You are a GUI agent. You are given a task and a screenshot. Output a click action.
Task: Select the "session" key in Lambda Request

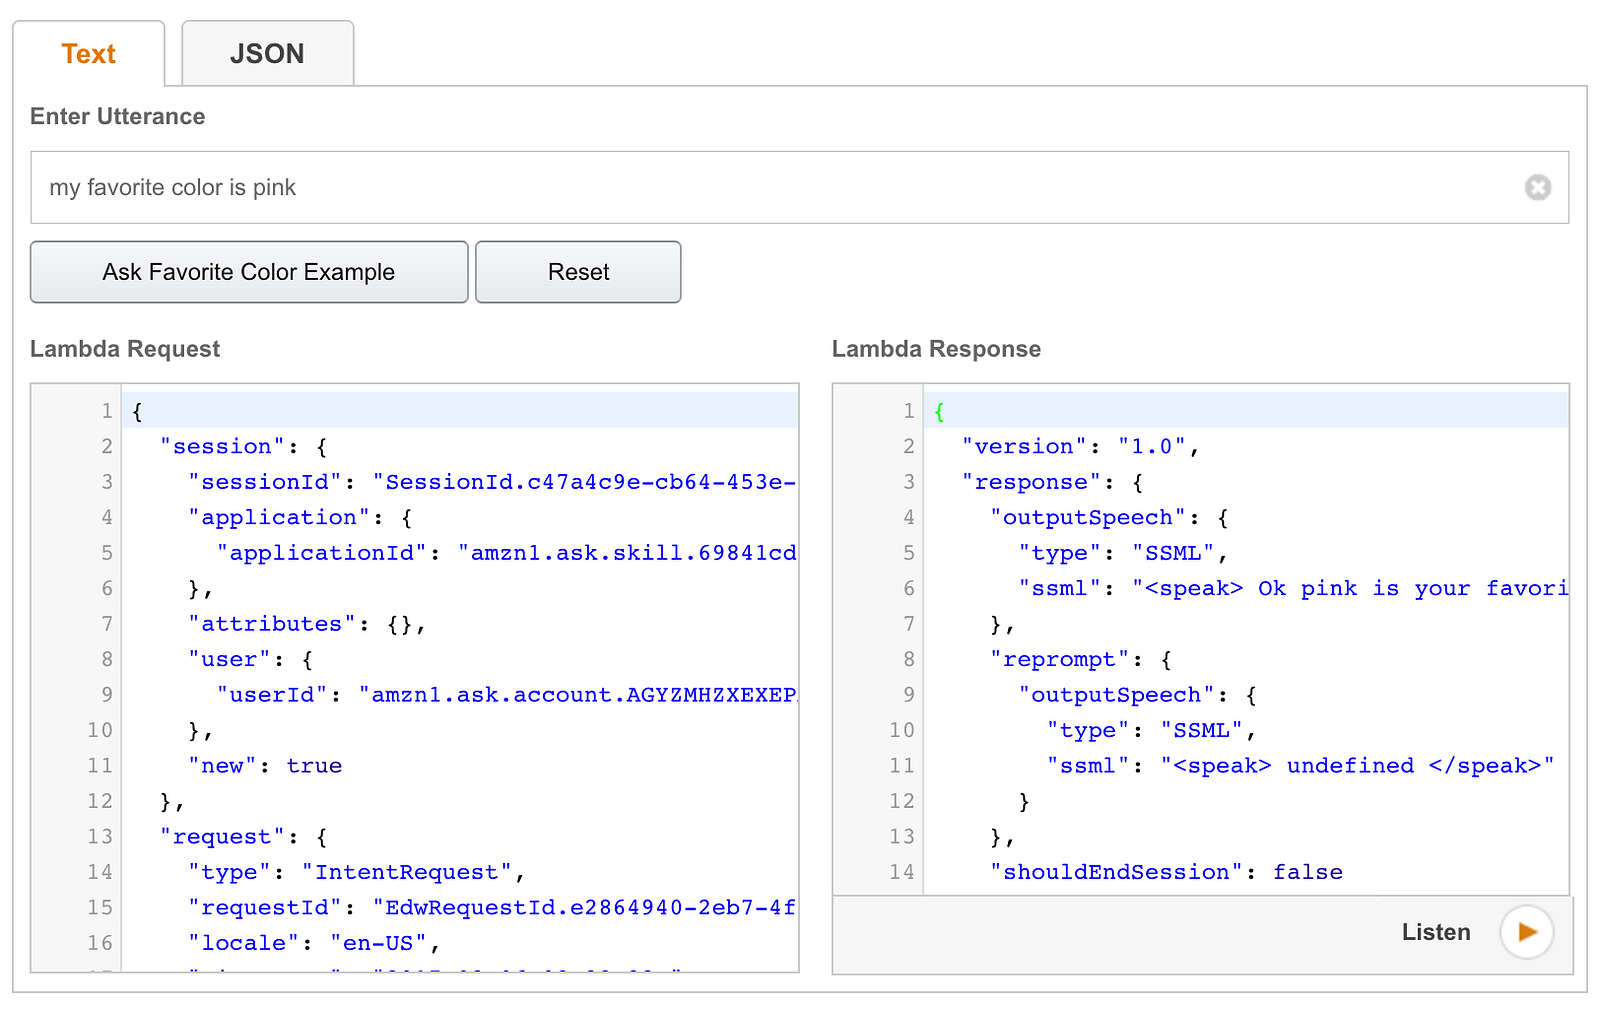(222, 446)
